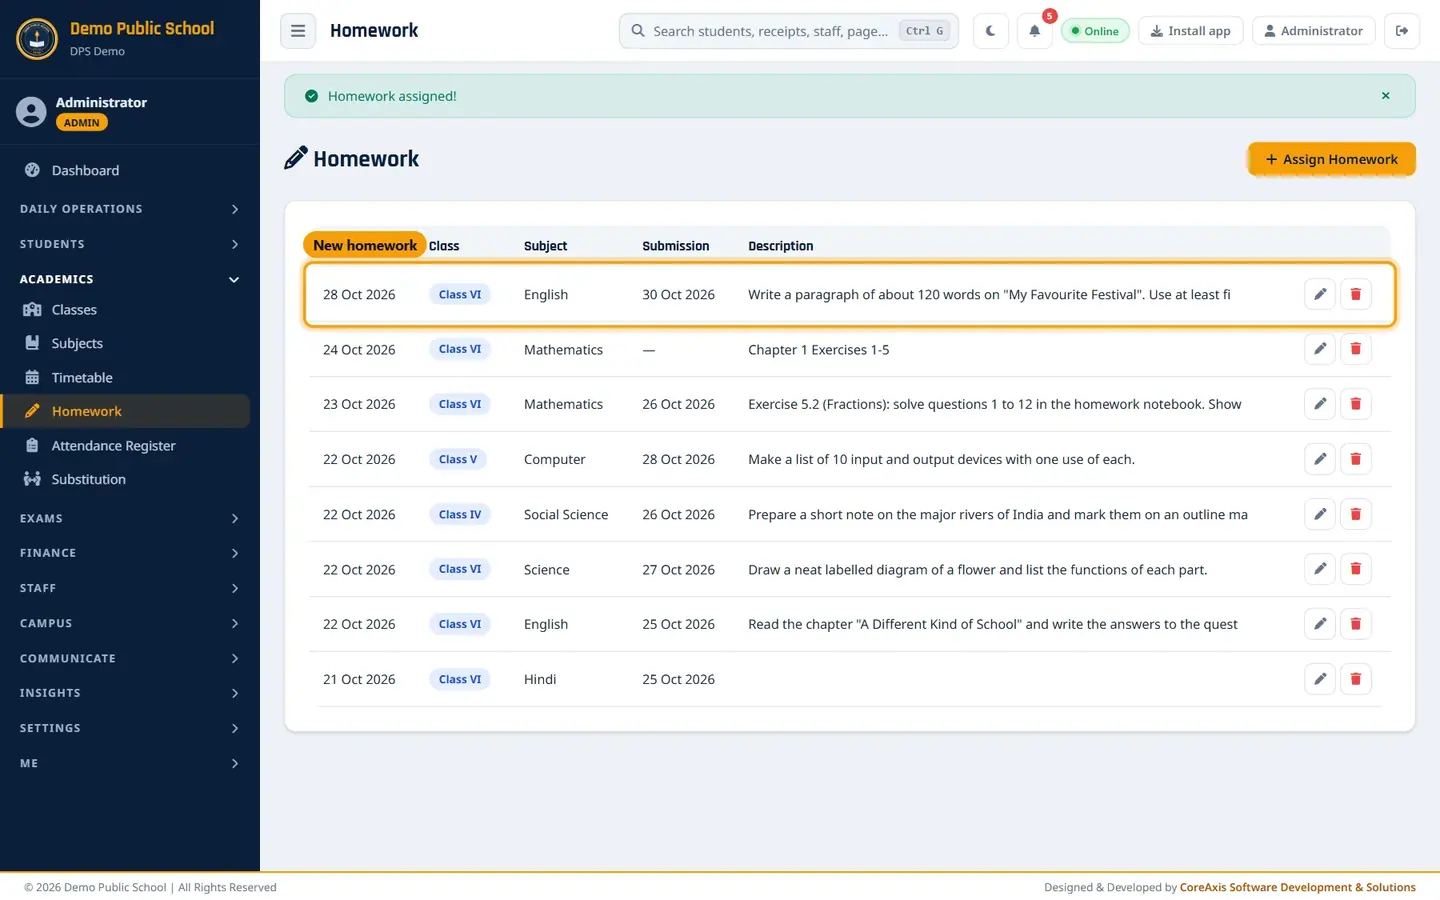
Task: Focus the search students, receipts field
Action: [x=789, y=31]
